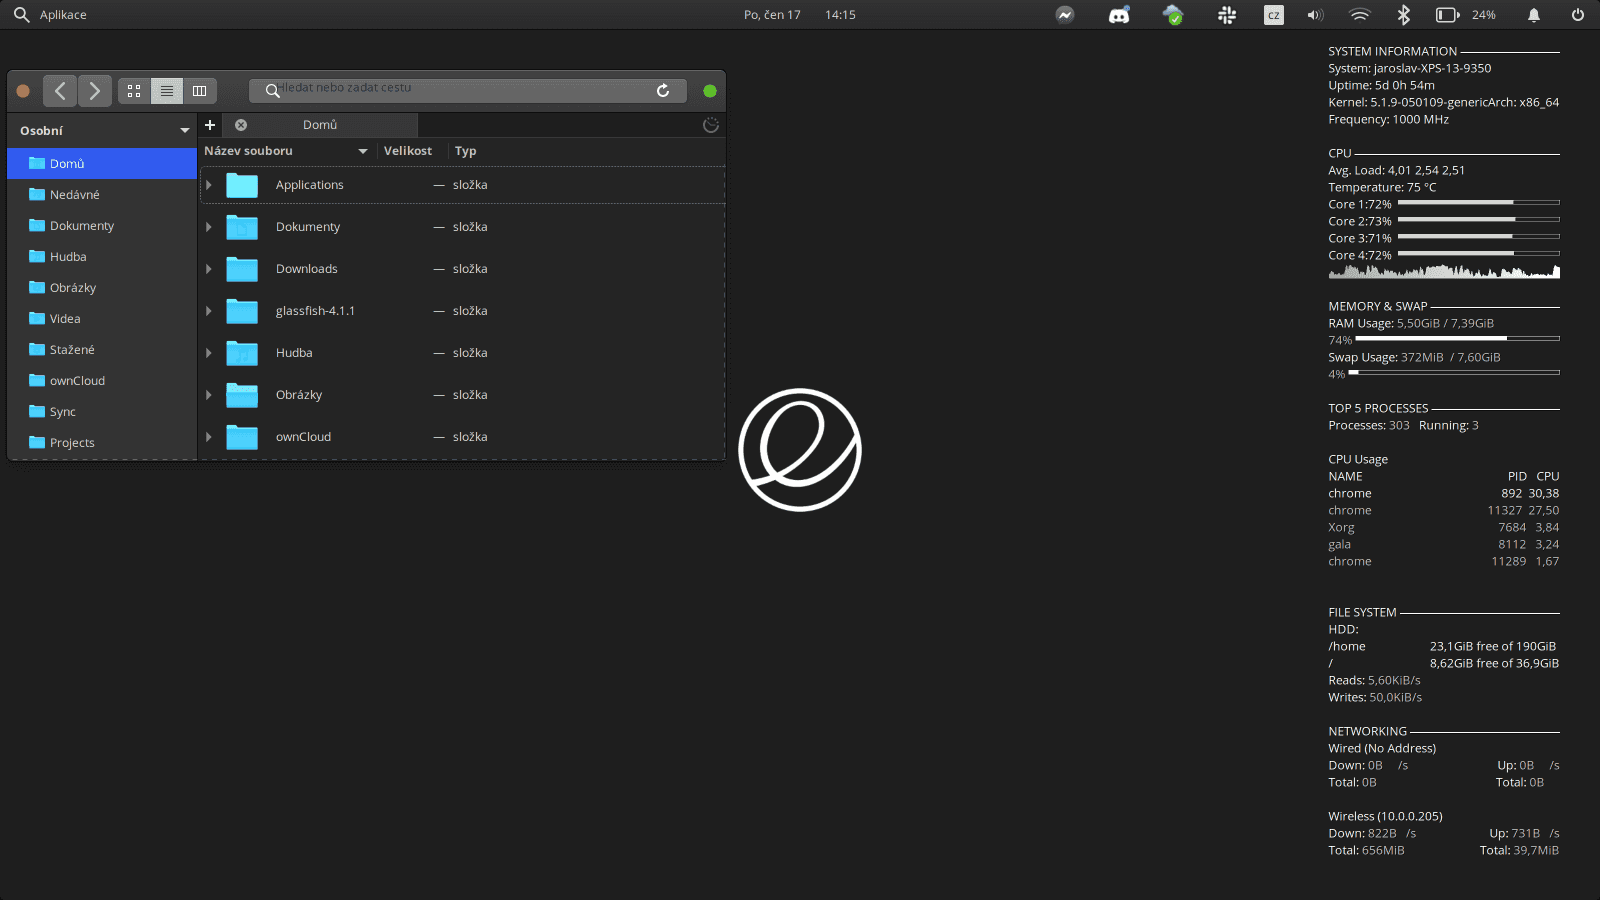Sort by Název souboru column header
The width and height of the screenshot is (1600, 900).
tap(287, 151)
